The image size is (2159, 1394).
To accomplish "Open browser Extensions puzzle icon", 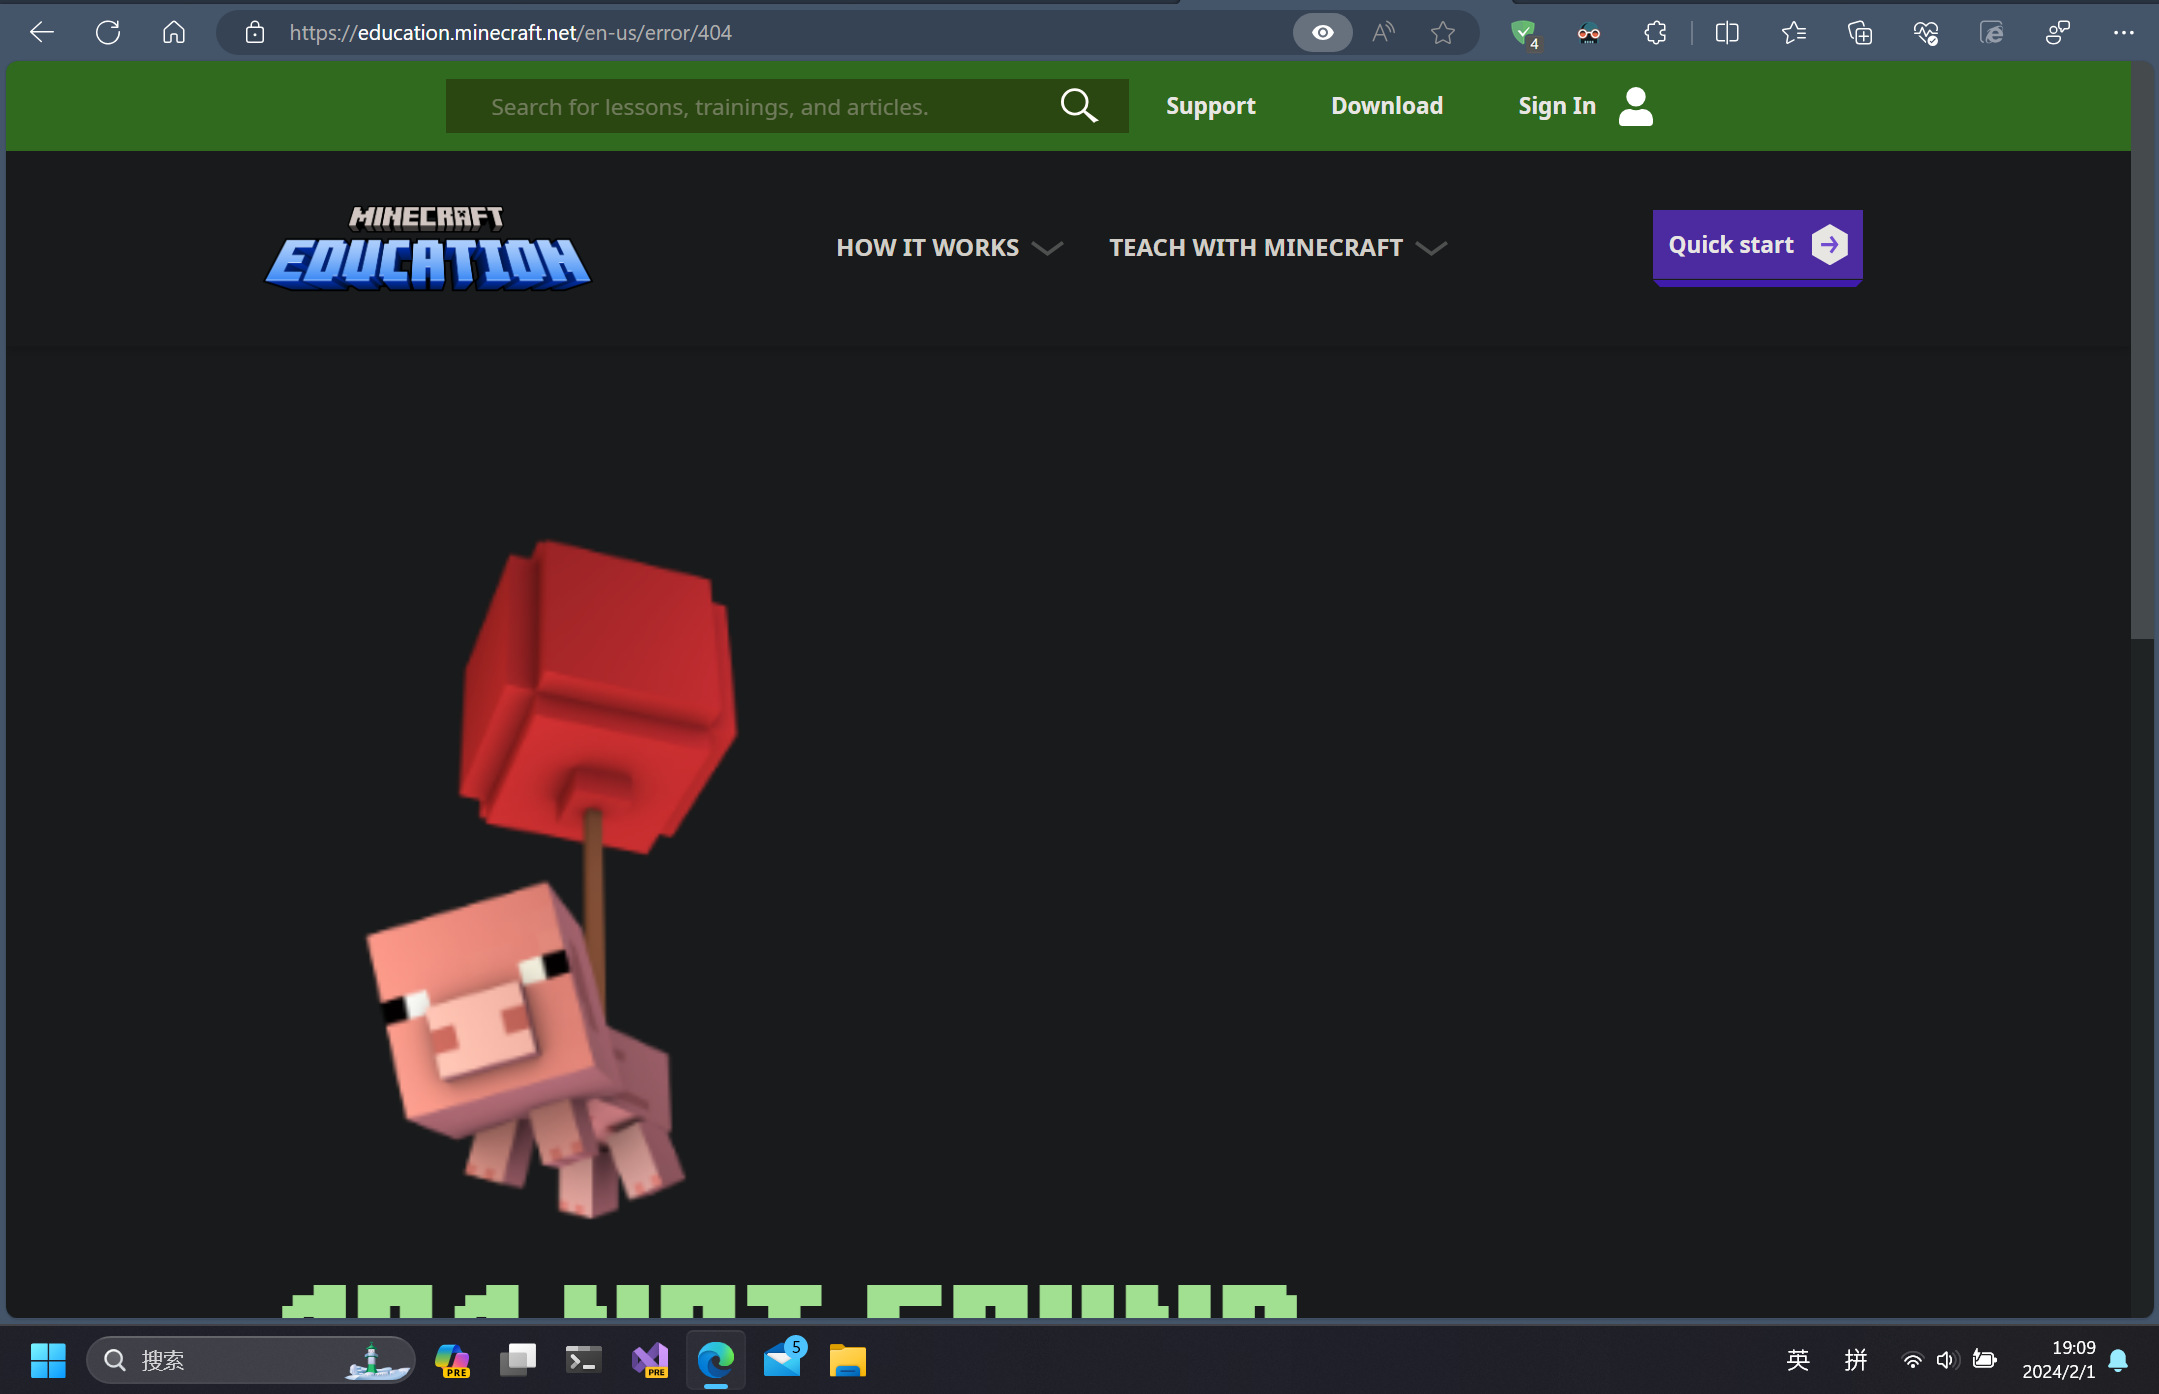I will [x=1655, y=33].
